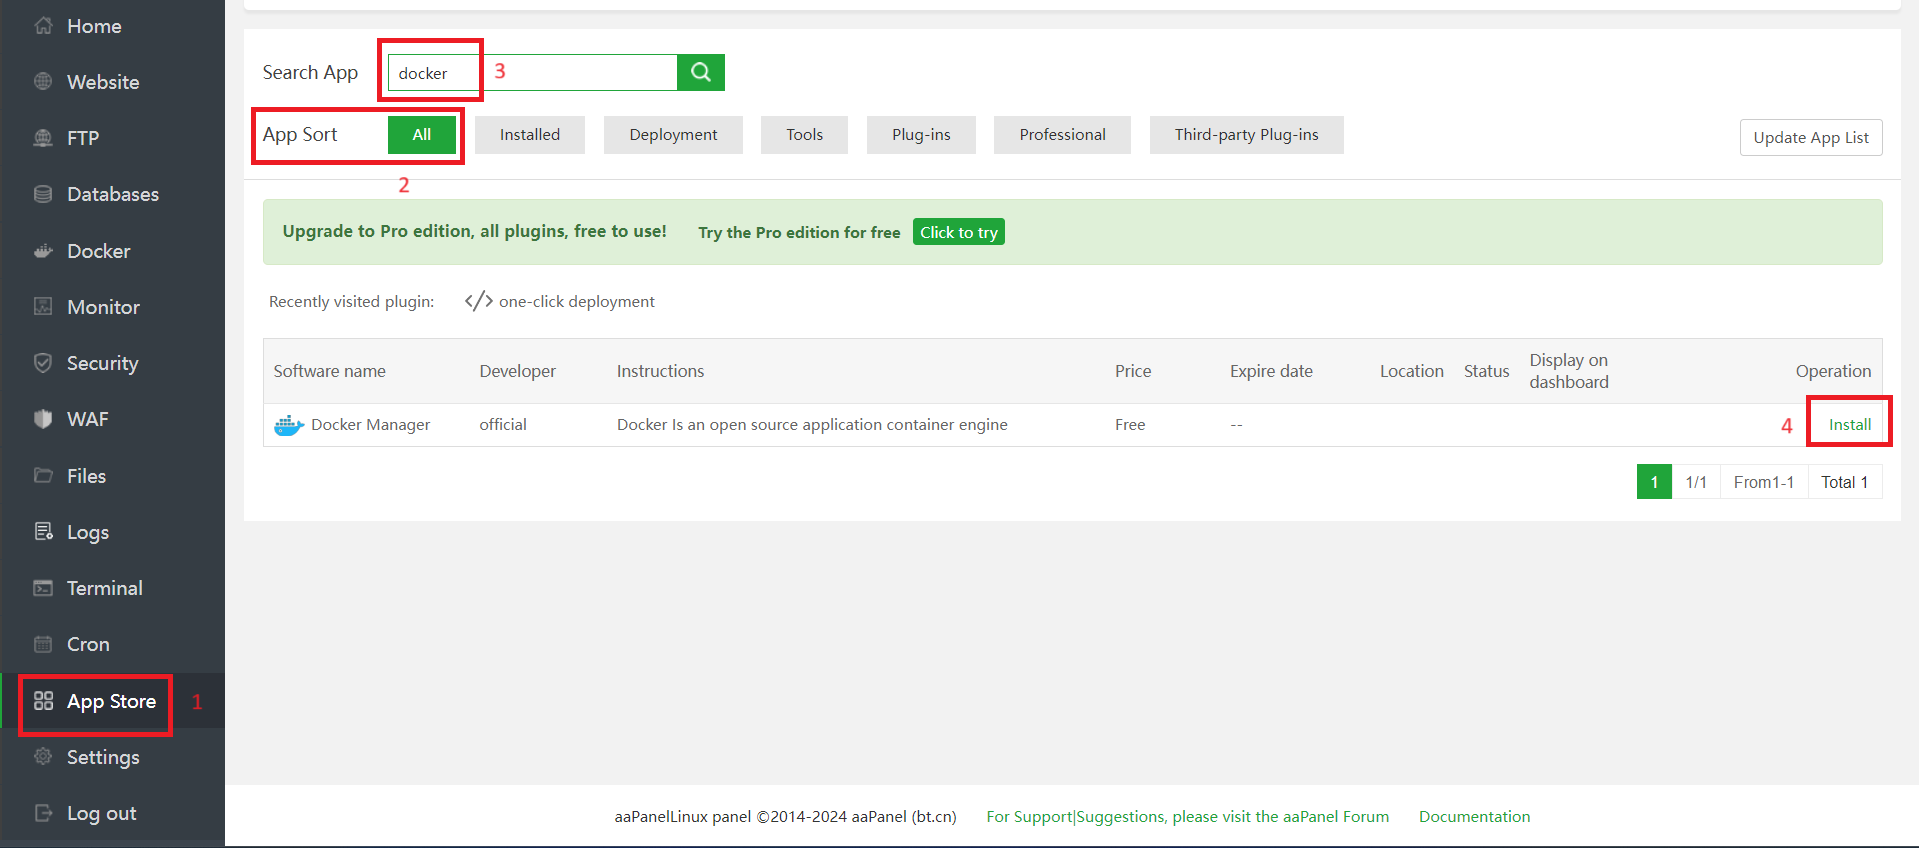Click the Settings gear icon
The image size is (1919, 848).
point(43,757)
